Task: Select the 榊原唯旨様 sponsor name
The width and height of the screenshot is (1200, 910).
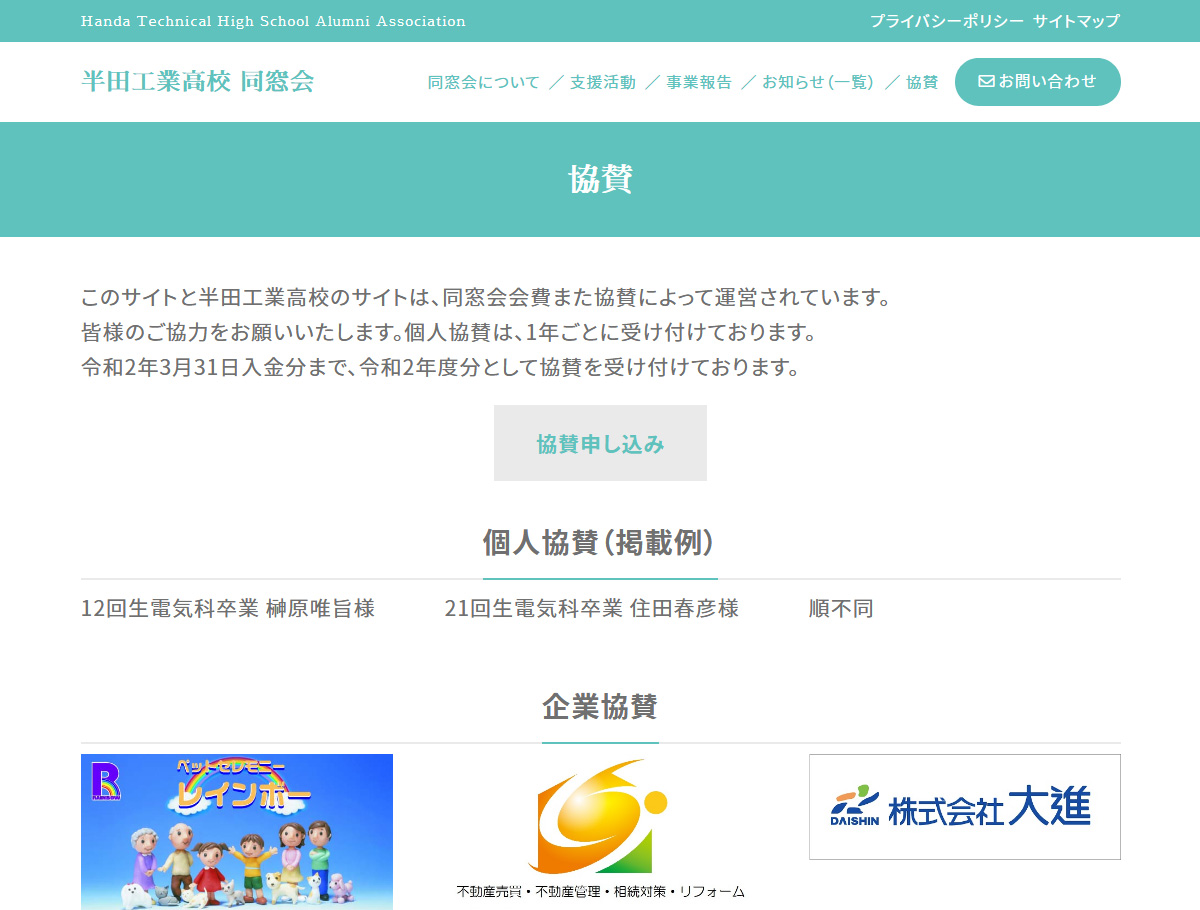Action: coord(320,608)
